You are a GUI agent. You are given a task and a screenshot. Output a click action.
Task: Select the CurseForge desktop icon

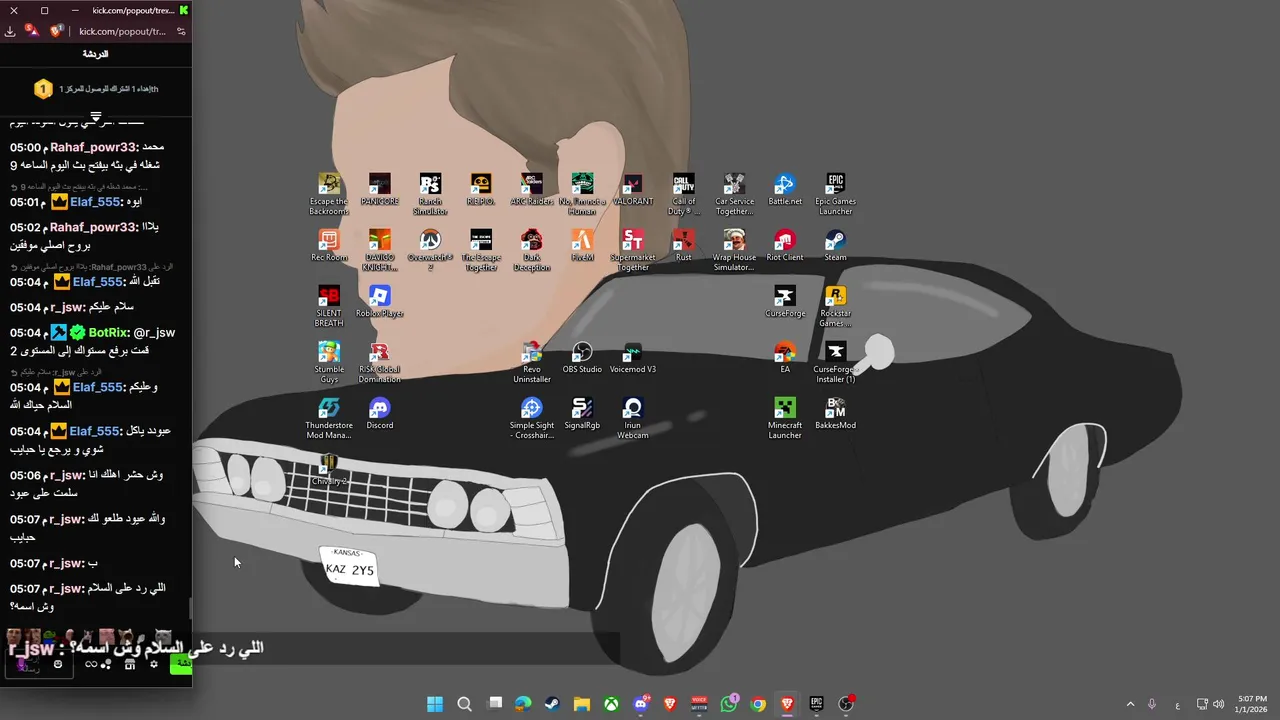click(x=785, y=302)
